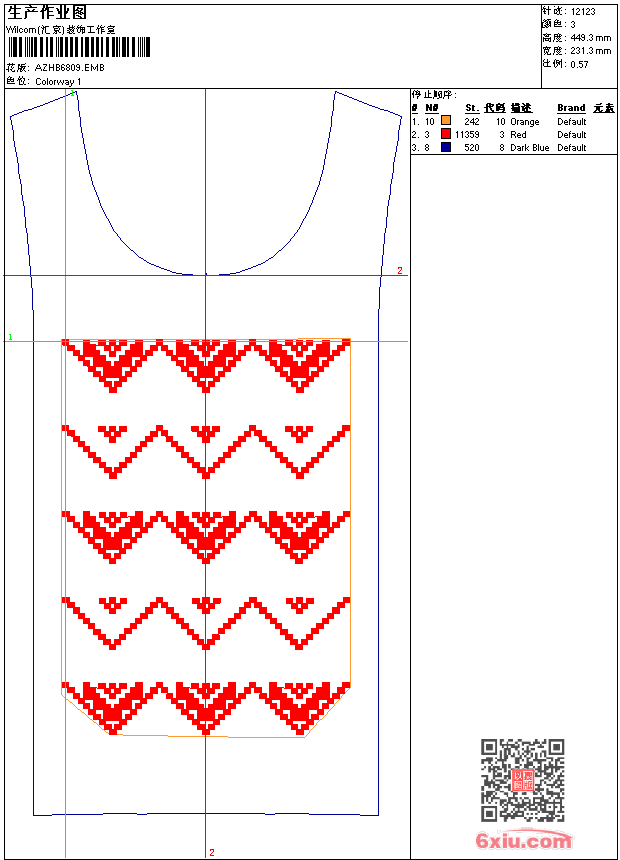620x860 pixels.
Task: Click the 'St.' column header
Action: point(472,108)
